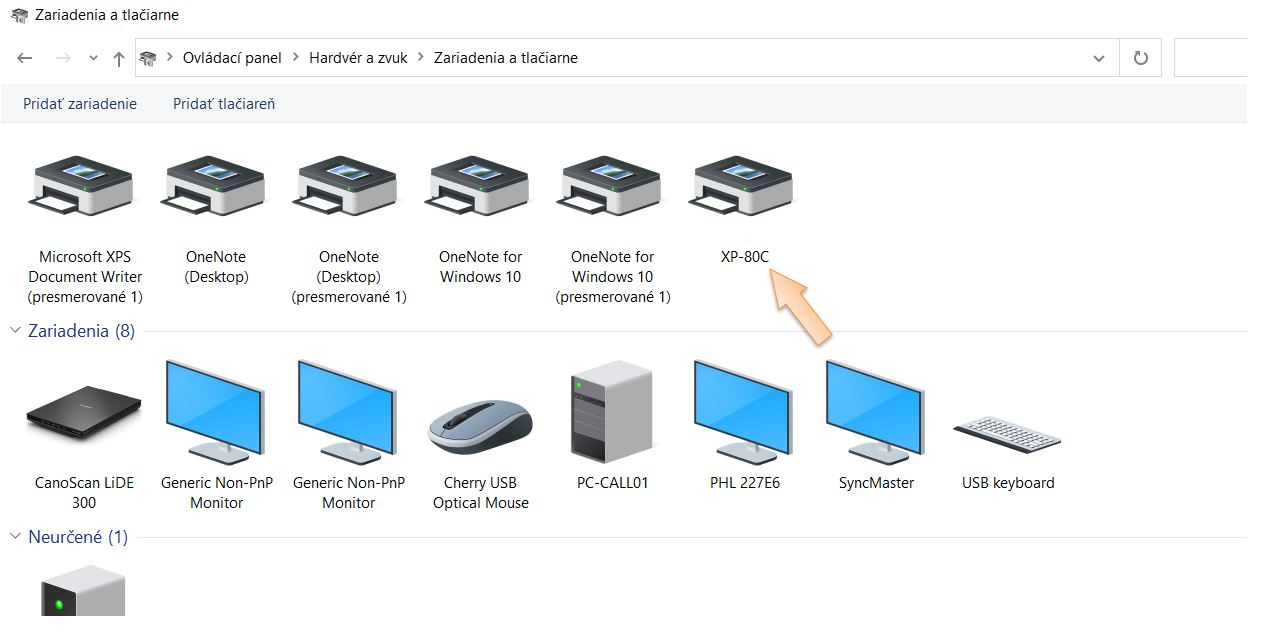
Task: Collapse the Zariadenia (8) group
Action: coord(15,331)
